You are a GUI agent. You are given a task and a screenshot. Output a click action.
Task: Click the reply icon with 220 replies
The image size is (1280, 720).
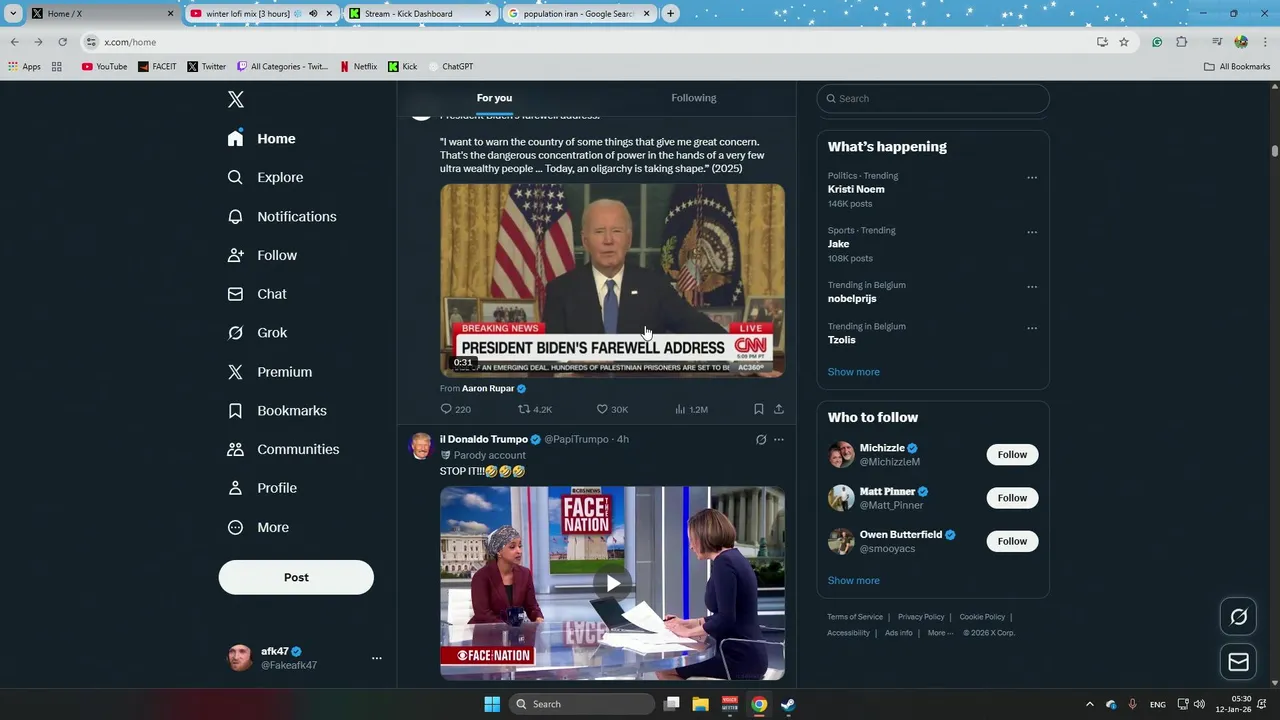[x=446, y=409]
